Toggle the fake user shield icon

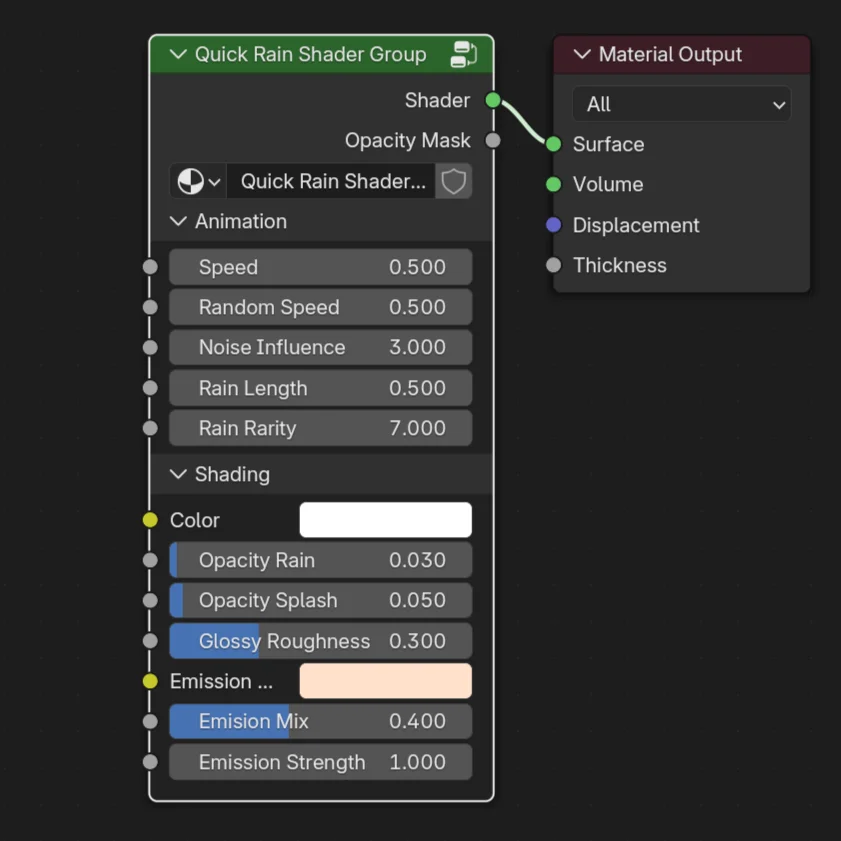(x=454, y=181)
